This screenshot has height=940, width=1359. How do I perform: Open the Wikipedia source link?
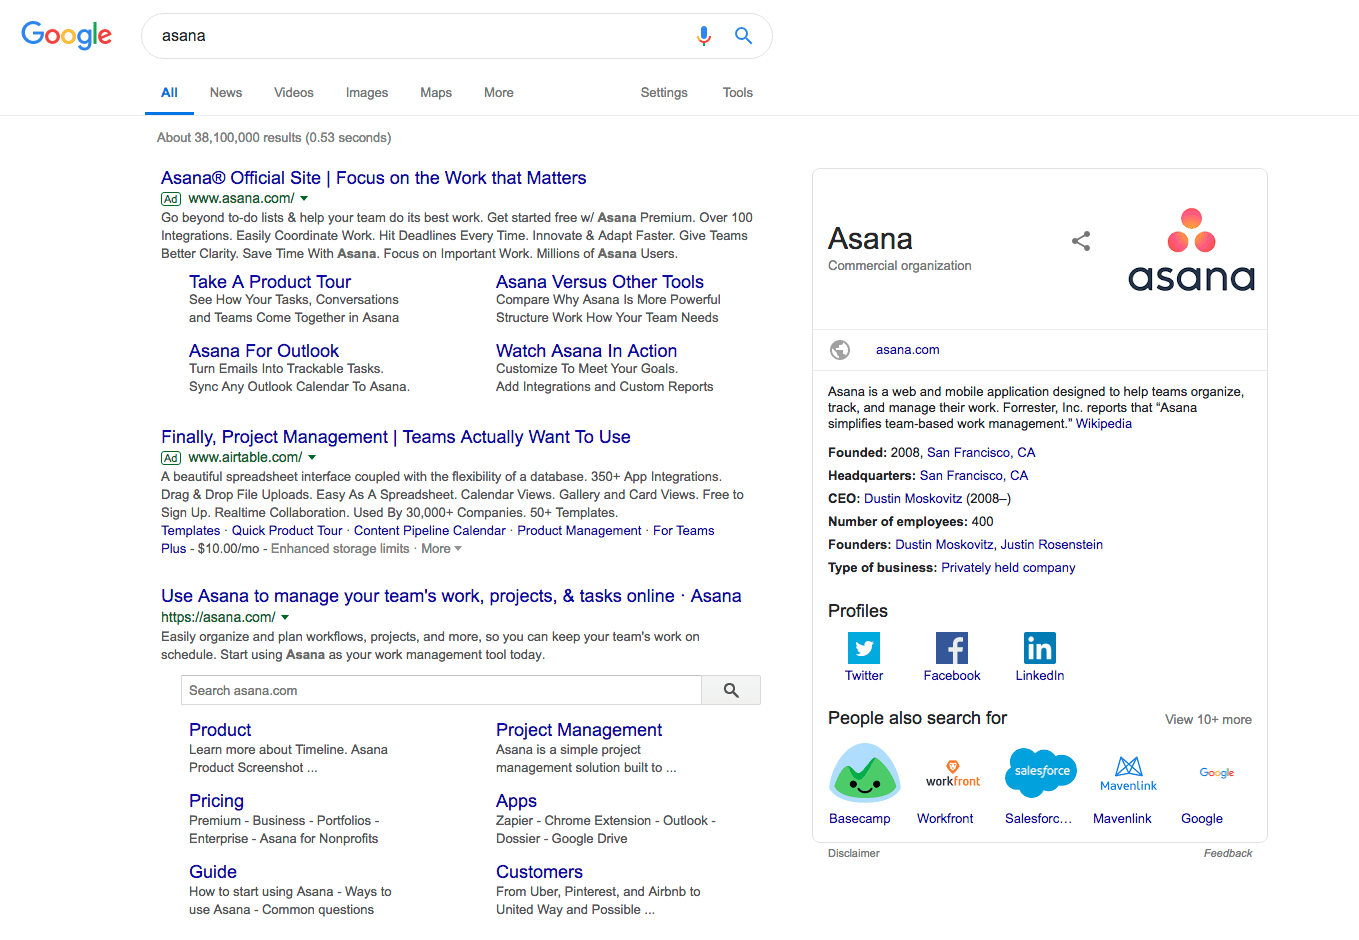tap(1104, 424)
